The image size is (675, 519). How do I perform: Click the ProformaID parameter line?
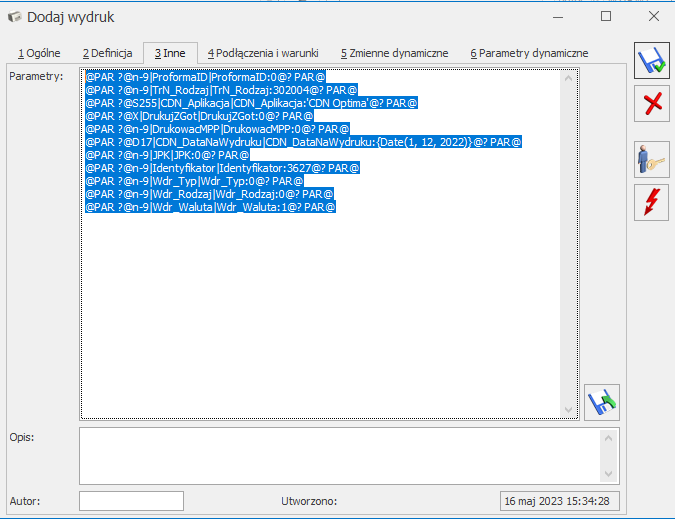pyautogui.click(x=205, y=77)
